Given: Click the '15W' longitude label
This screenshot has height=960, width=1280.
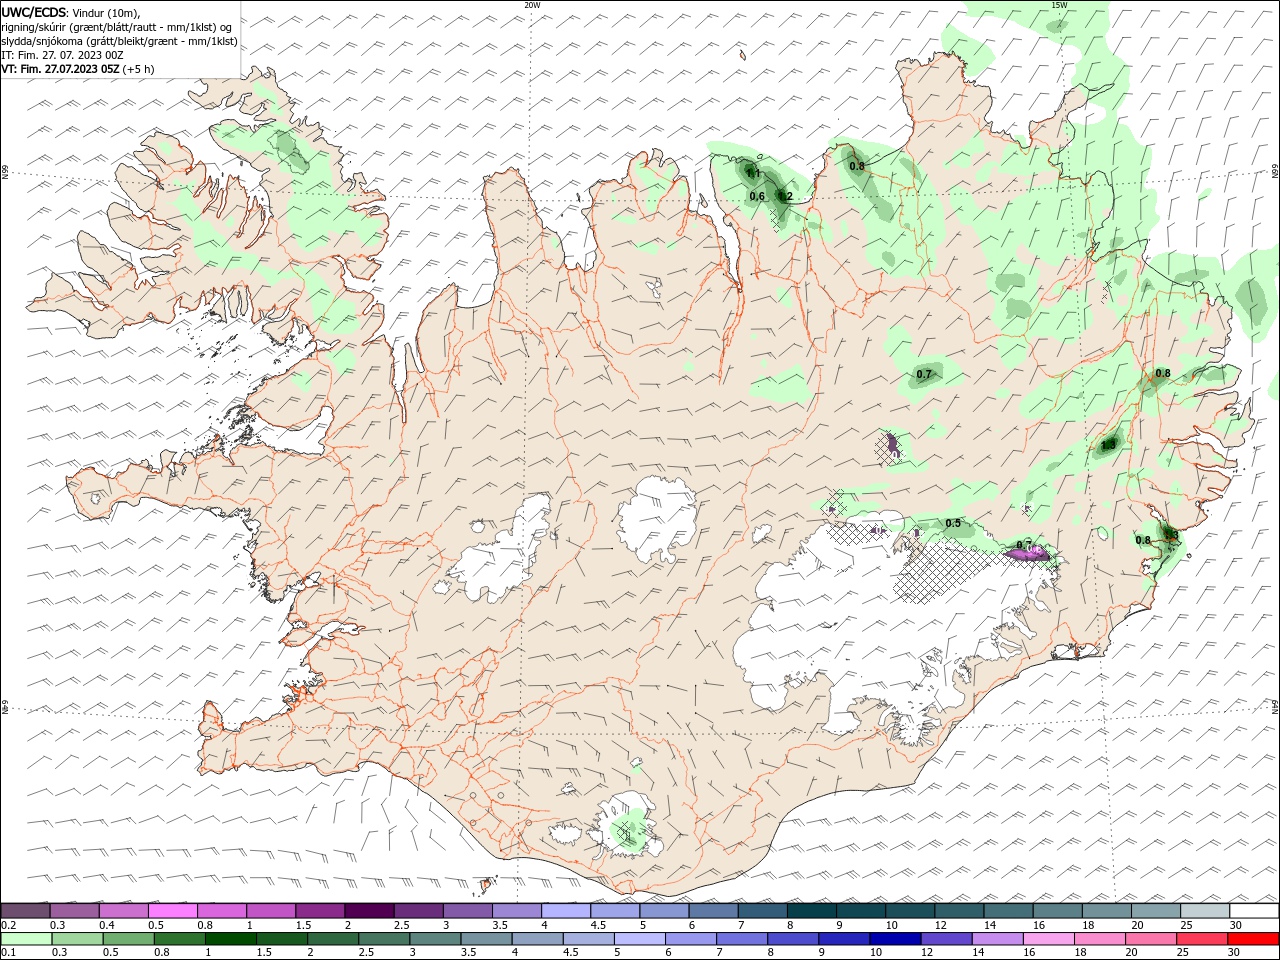Looking at the screenshot, I should (x=1059, y=5).
